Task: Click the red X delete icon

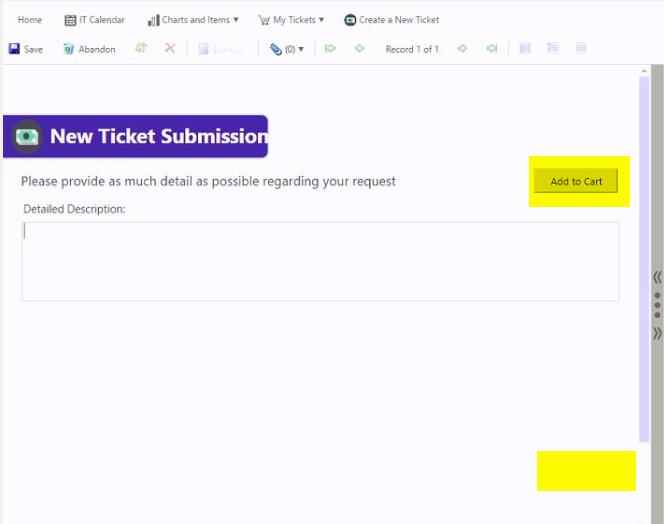Action: (x=170, y=49)
